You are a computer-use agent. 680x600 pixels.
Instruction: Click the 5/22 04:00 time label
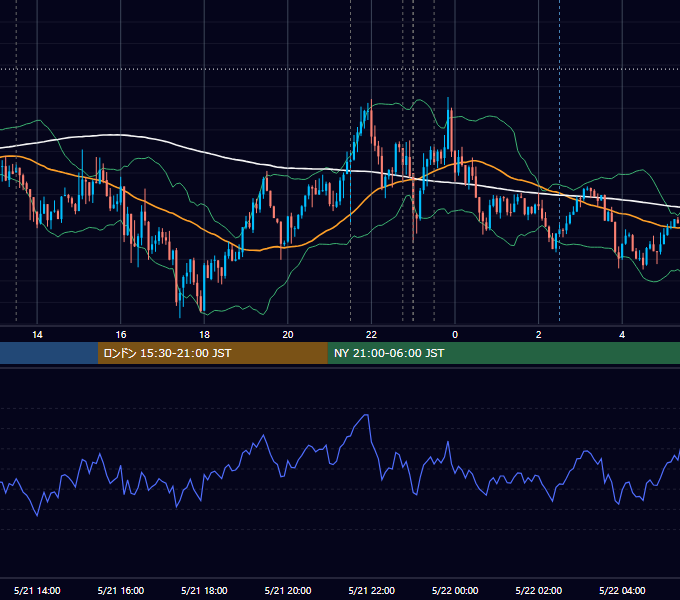click(622, 590)
